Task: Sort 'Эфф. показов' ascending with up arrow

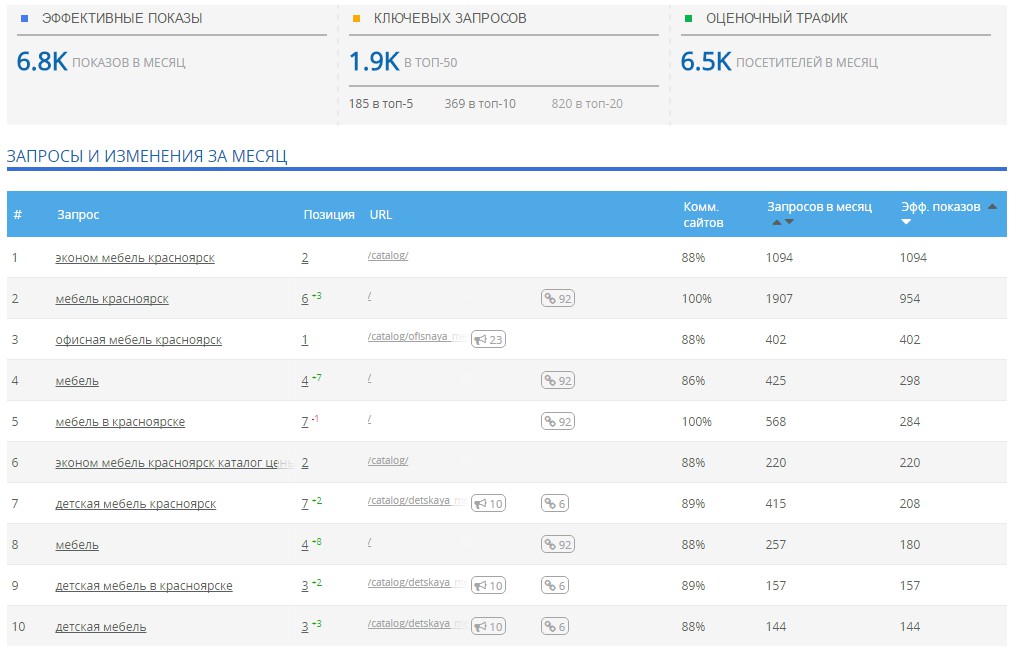Action: [993, 207]
